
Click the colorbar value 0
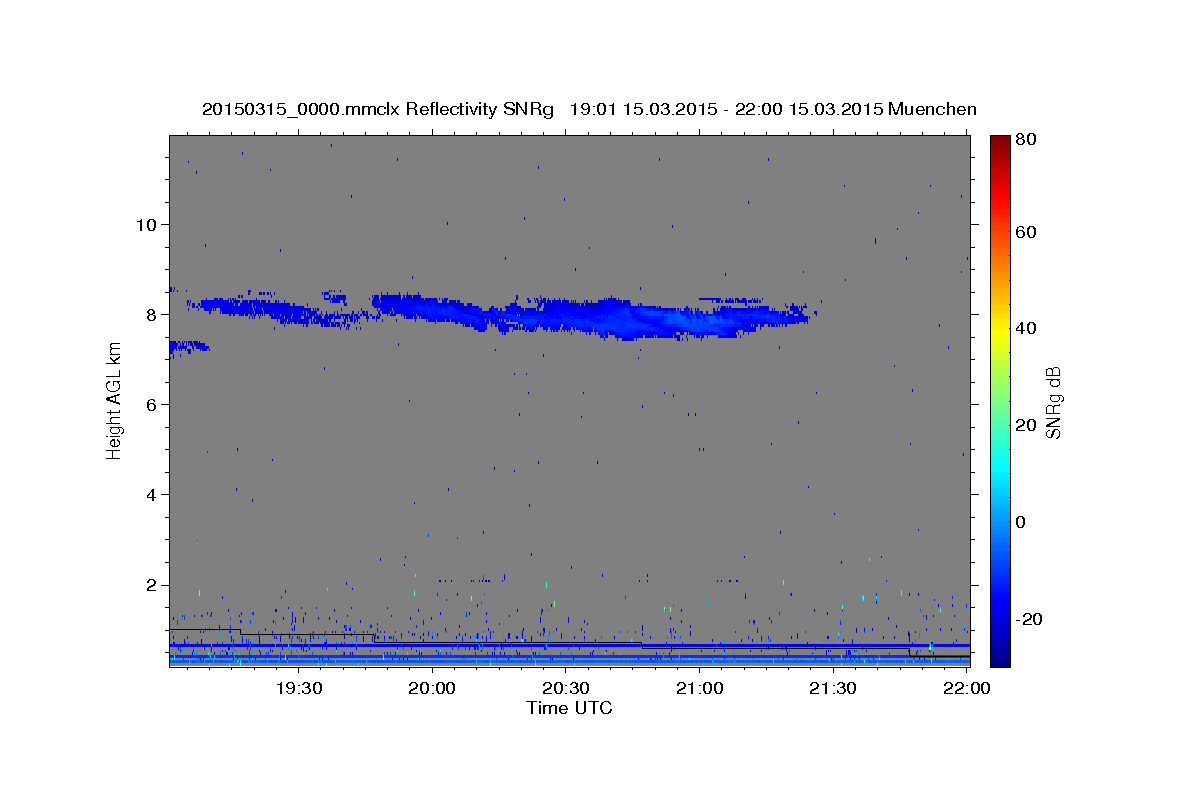[1020, 522]
